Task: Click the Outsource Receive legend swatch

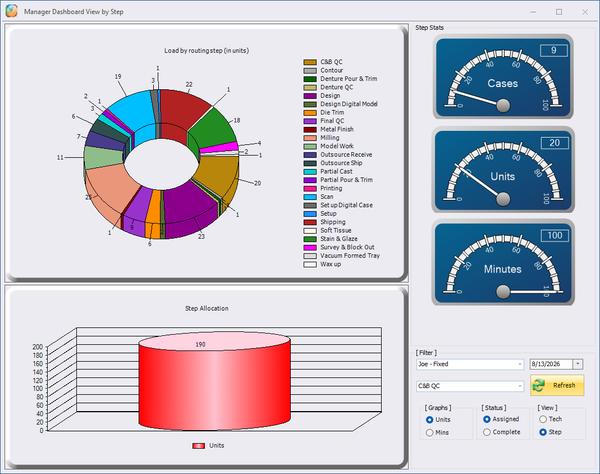Action: coord(310,155)
